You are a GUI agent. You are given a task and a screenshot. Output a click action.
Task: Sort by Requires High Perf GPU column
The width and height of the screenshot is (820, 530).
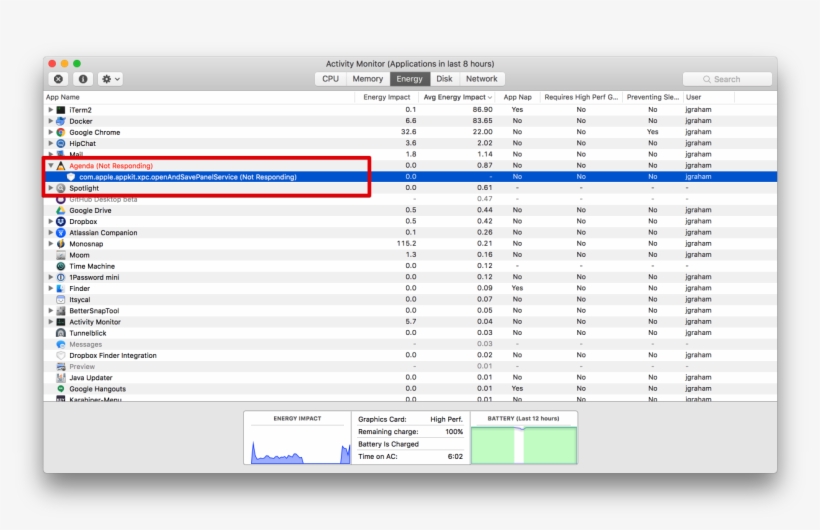(581, 97)
